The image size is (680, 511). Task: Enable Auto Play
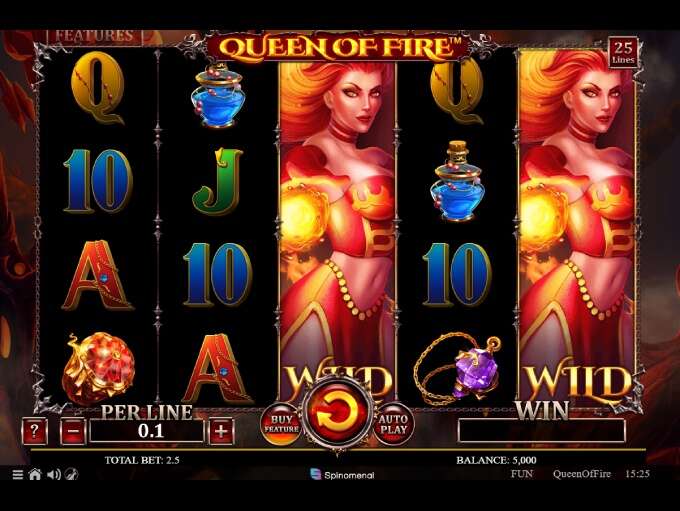[x=394, y=424]
